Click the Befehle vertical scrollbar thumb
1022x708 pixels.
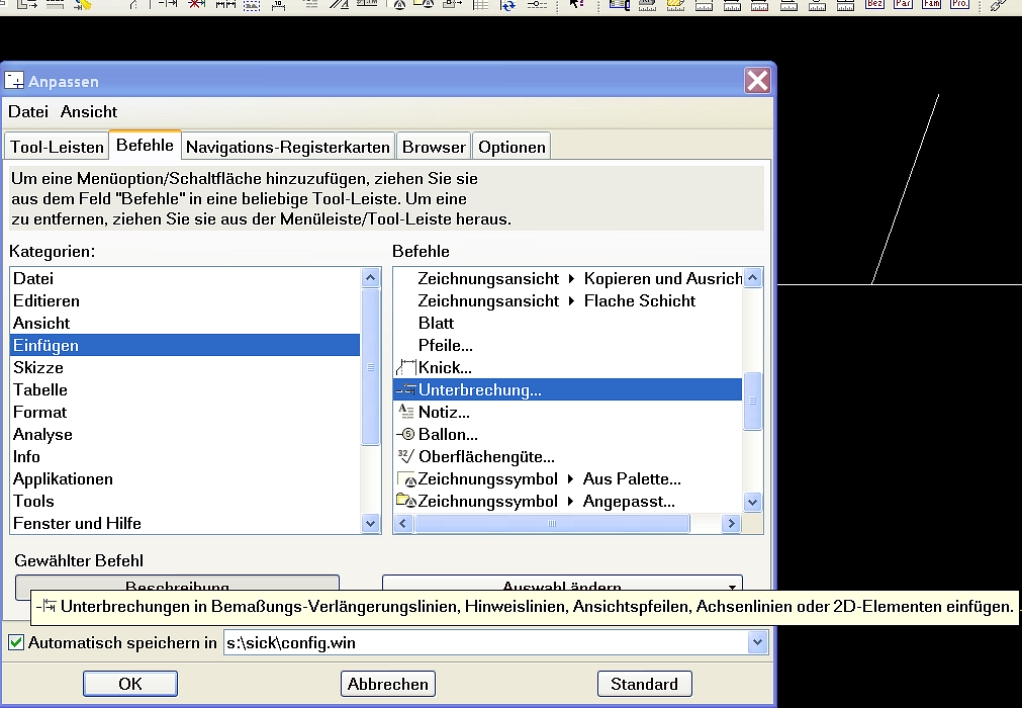click(753, 400)
